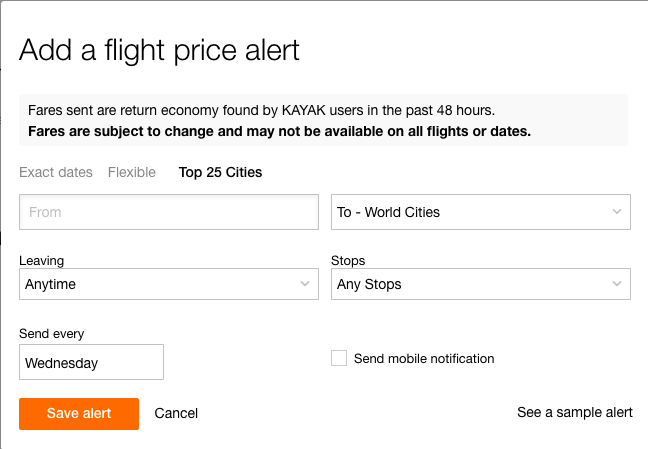
Task: Open the Send every 'Wednesday' selector
Action: pos(91,363)
